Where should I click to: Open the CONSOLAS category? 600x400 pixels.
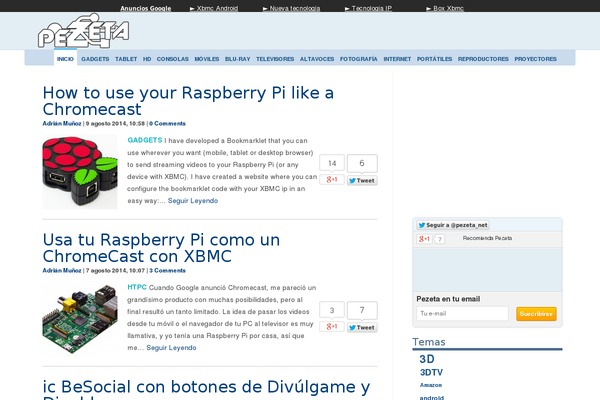point(173,59)
